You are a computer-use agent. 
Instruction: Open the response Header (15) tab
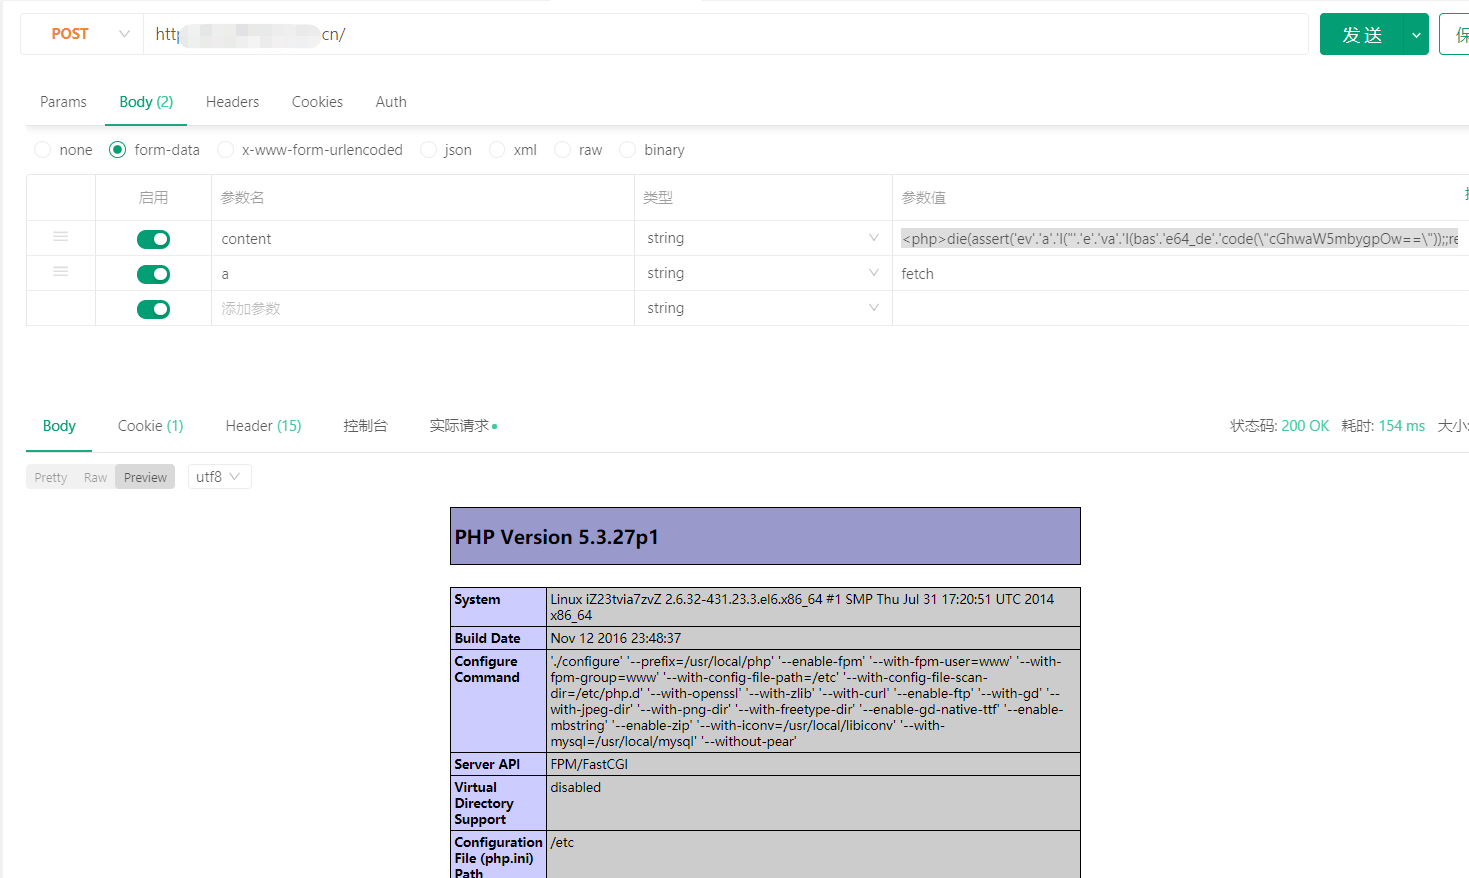coord(263,426)
